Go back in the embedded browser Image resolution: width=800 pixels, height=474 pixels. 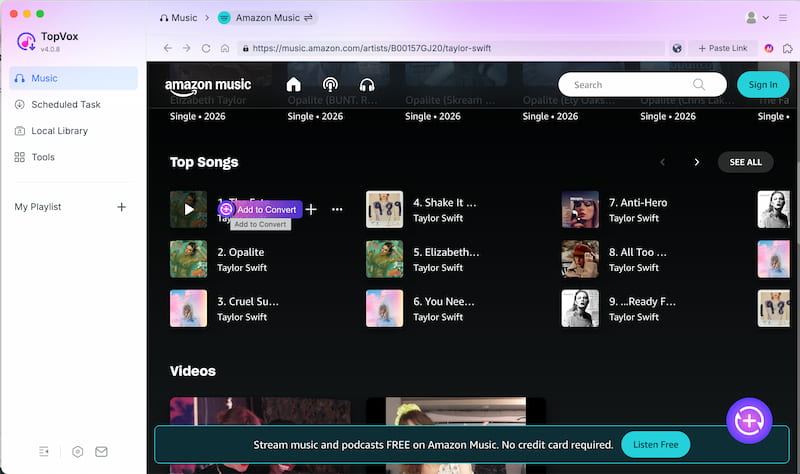[x=168, y=48]
